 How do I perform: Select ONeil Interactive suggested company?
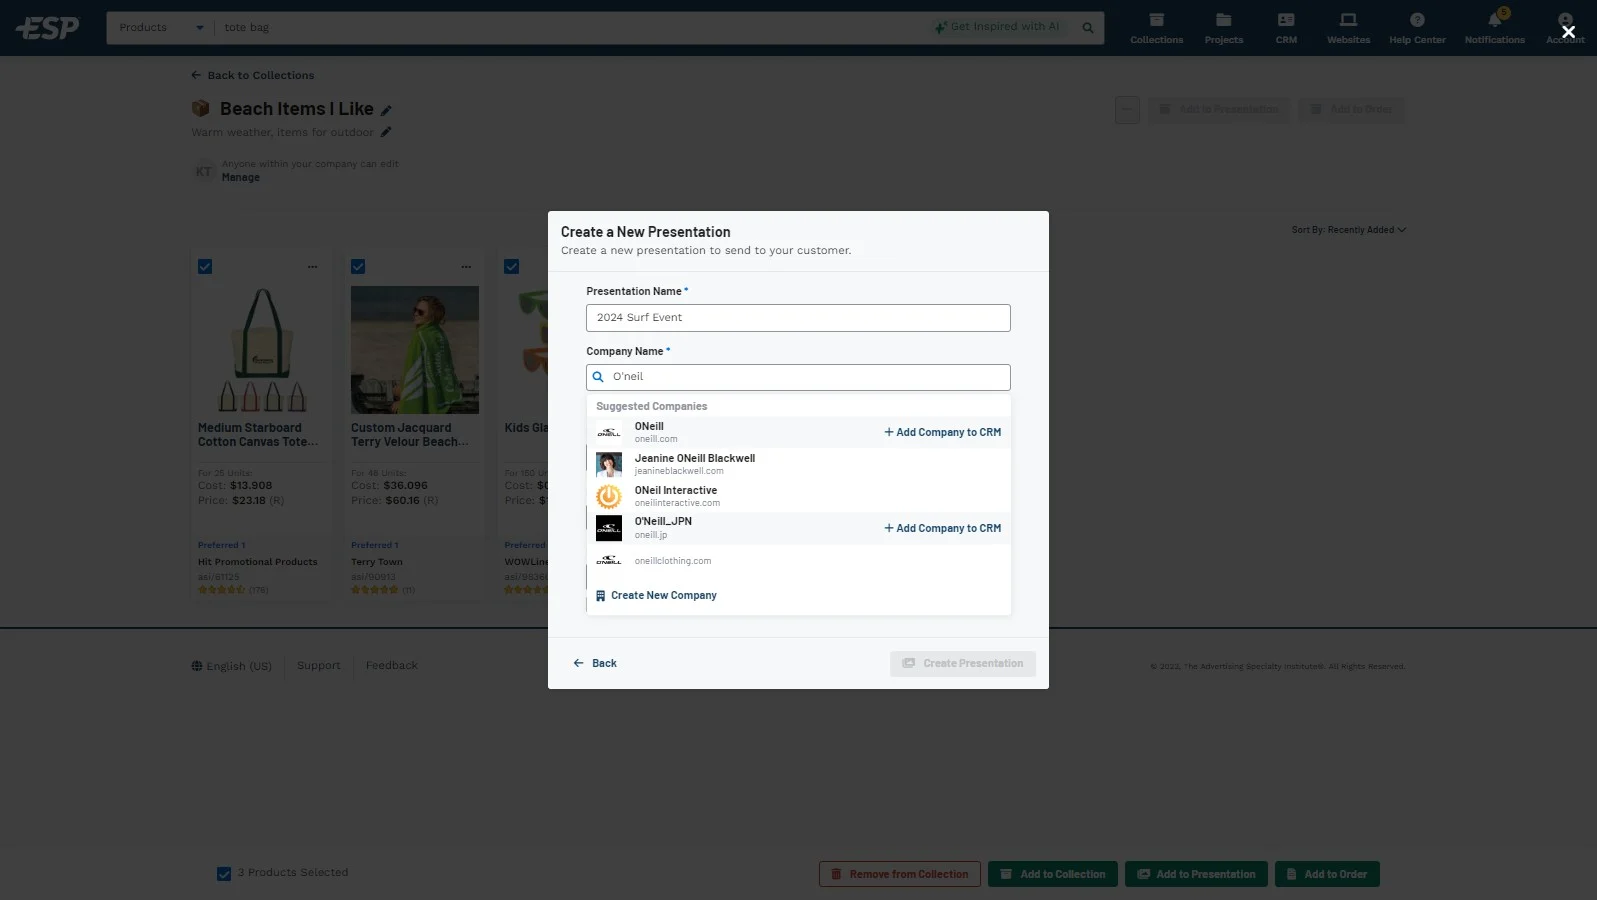click(x=798, y=496)
